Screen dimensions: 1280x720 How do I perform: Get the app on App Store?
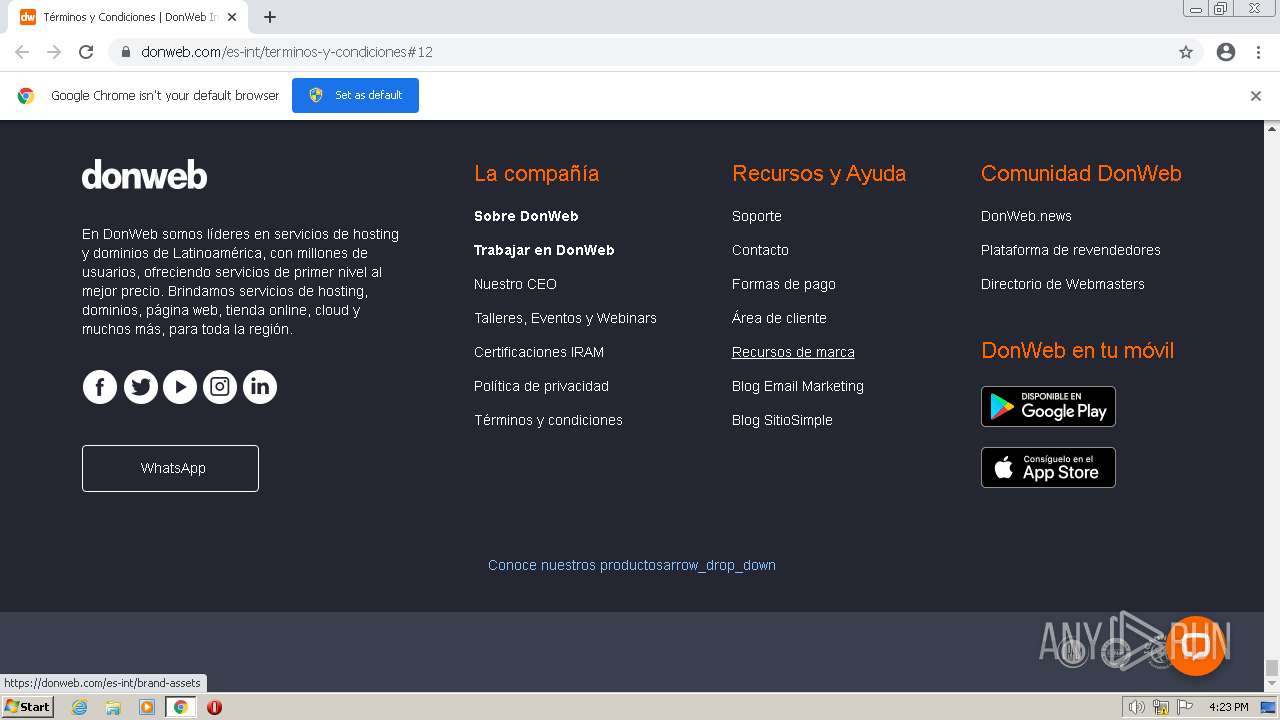[1048, 467]
